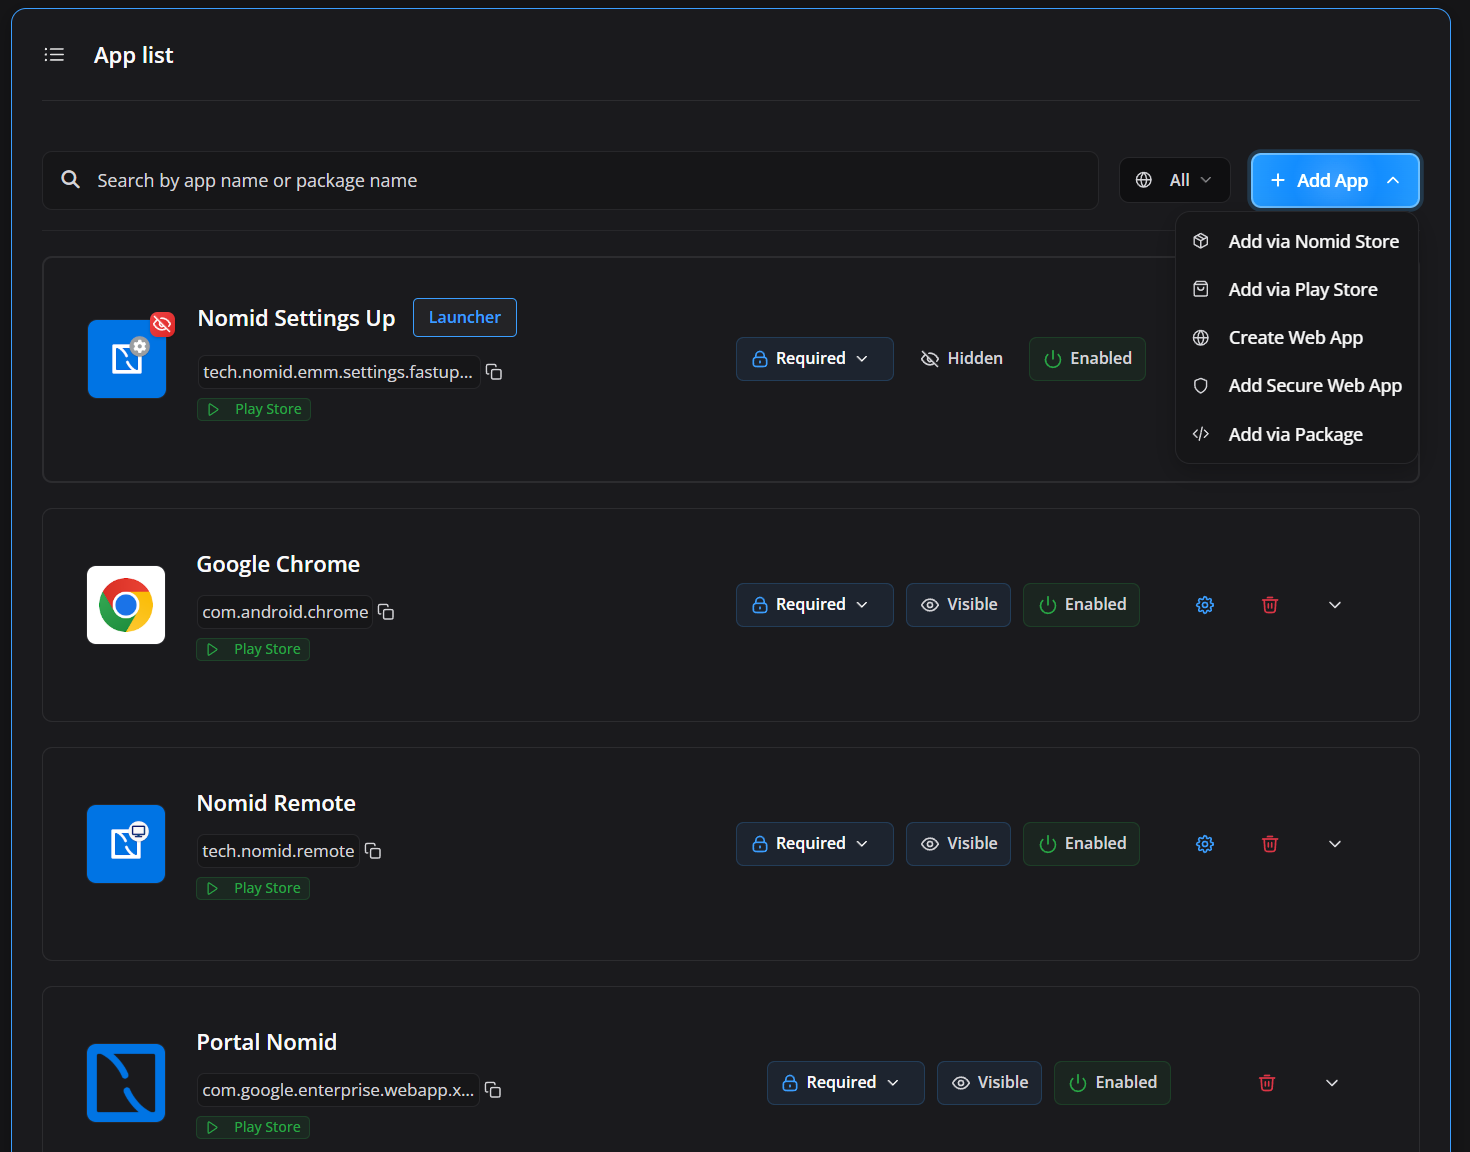Delete Nomid Remote with trash icon
1470x1152 pixels.
coord(1270,844)
